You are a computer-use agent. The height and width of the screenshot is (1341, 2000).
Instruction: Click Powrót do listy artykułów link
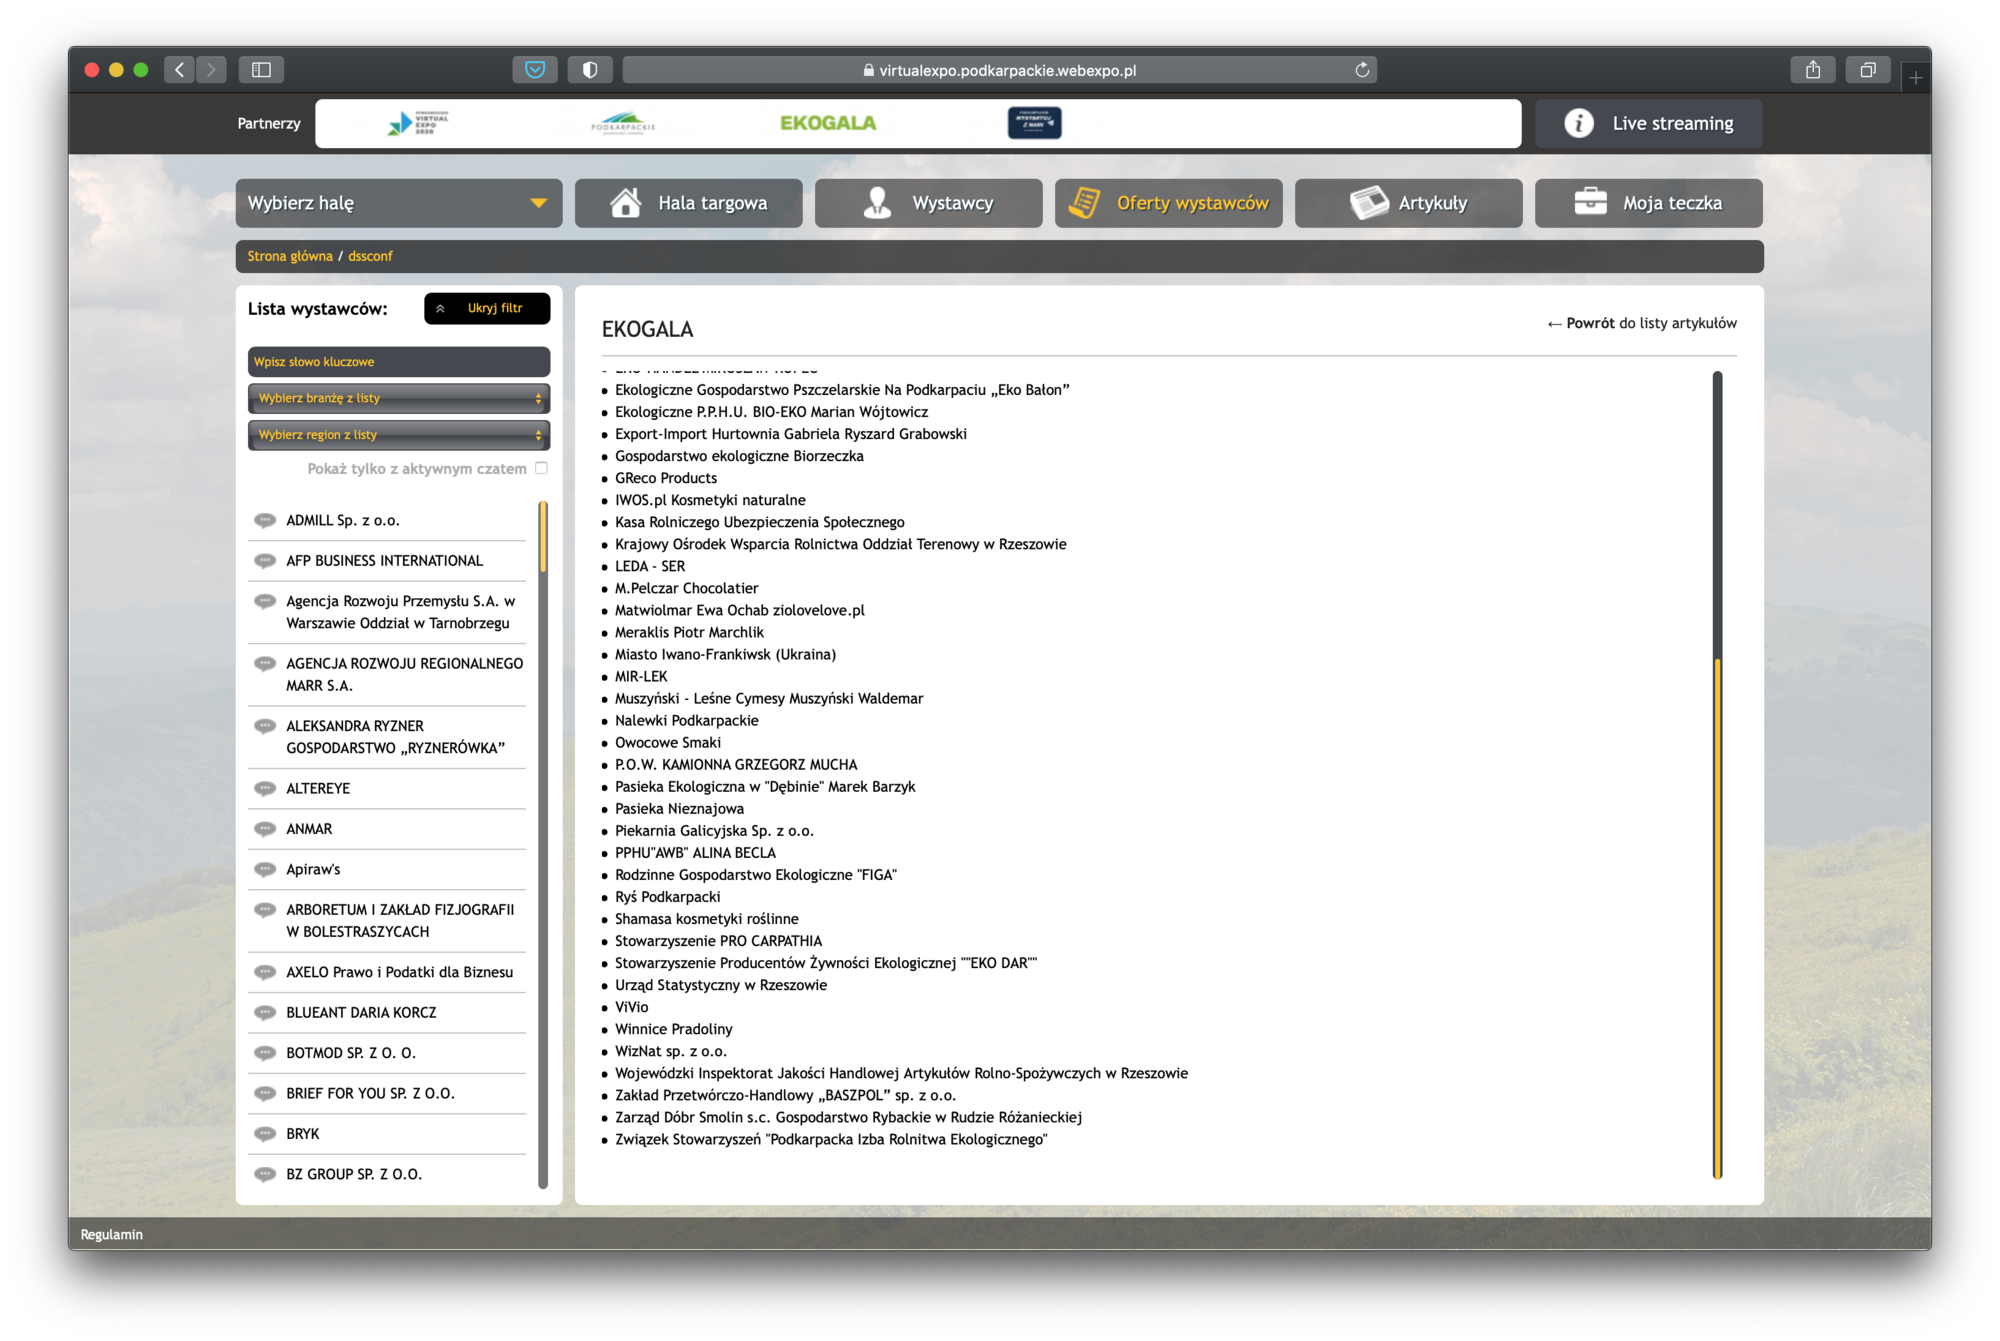[1642, 323]
